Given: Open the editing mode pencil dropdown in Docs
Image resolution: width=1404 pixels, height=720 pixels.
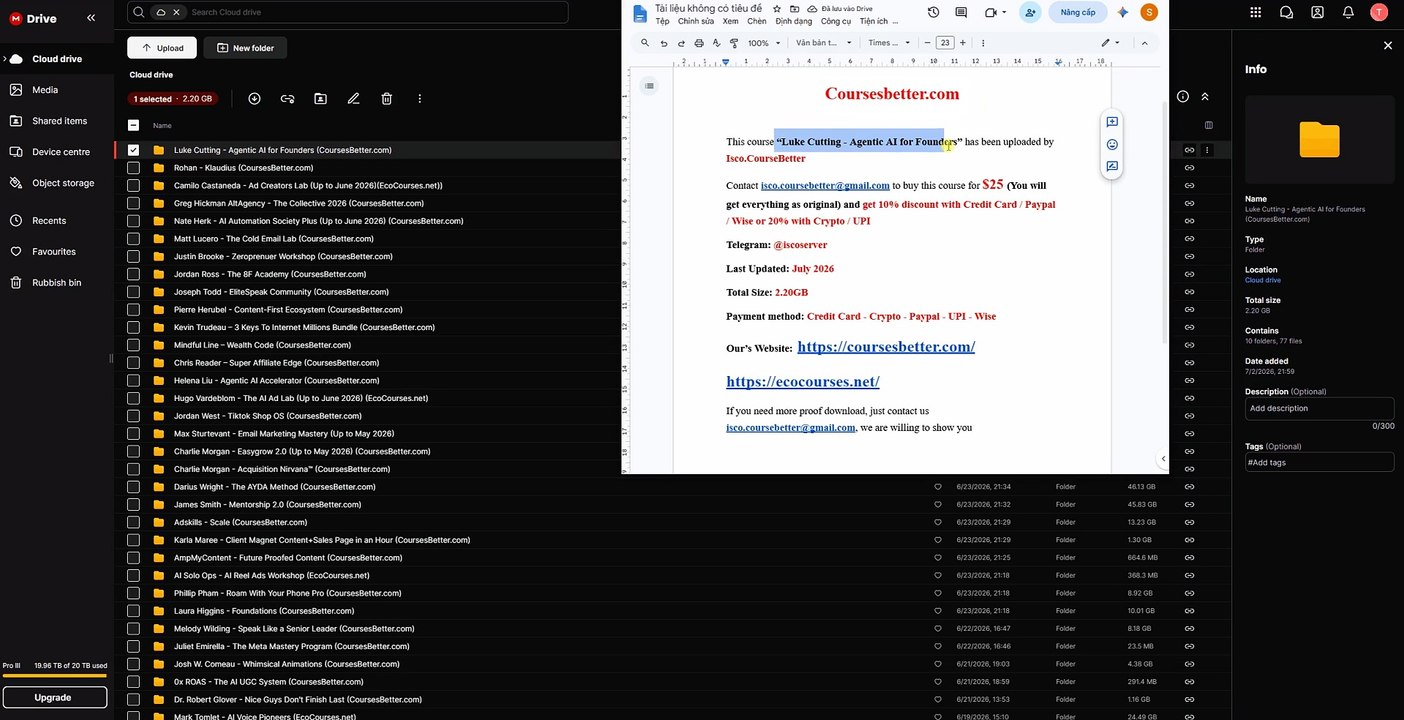Looking at the screenshot, I should tap(1110, 43).
